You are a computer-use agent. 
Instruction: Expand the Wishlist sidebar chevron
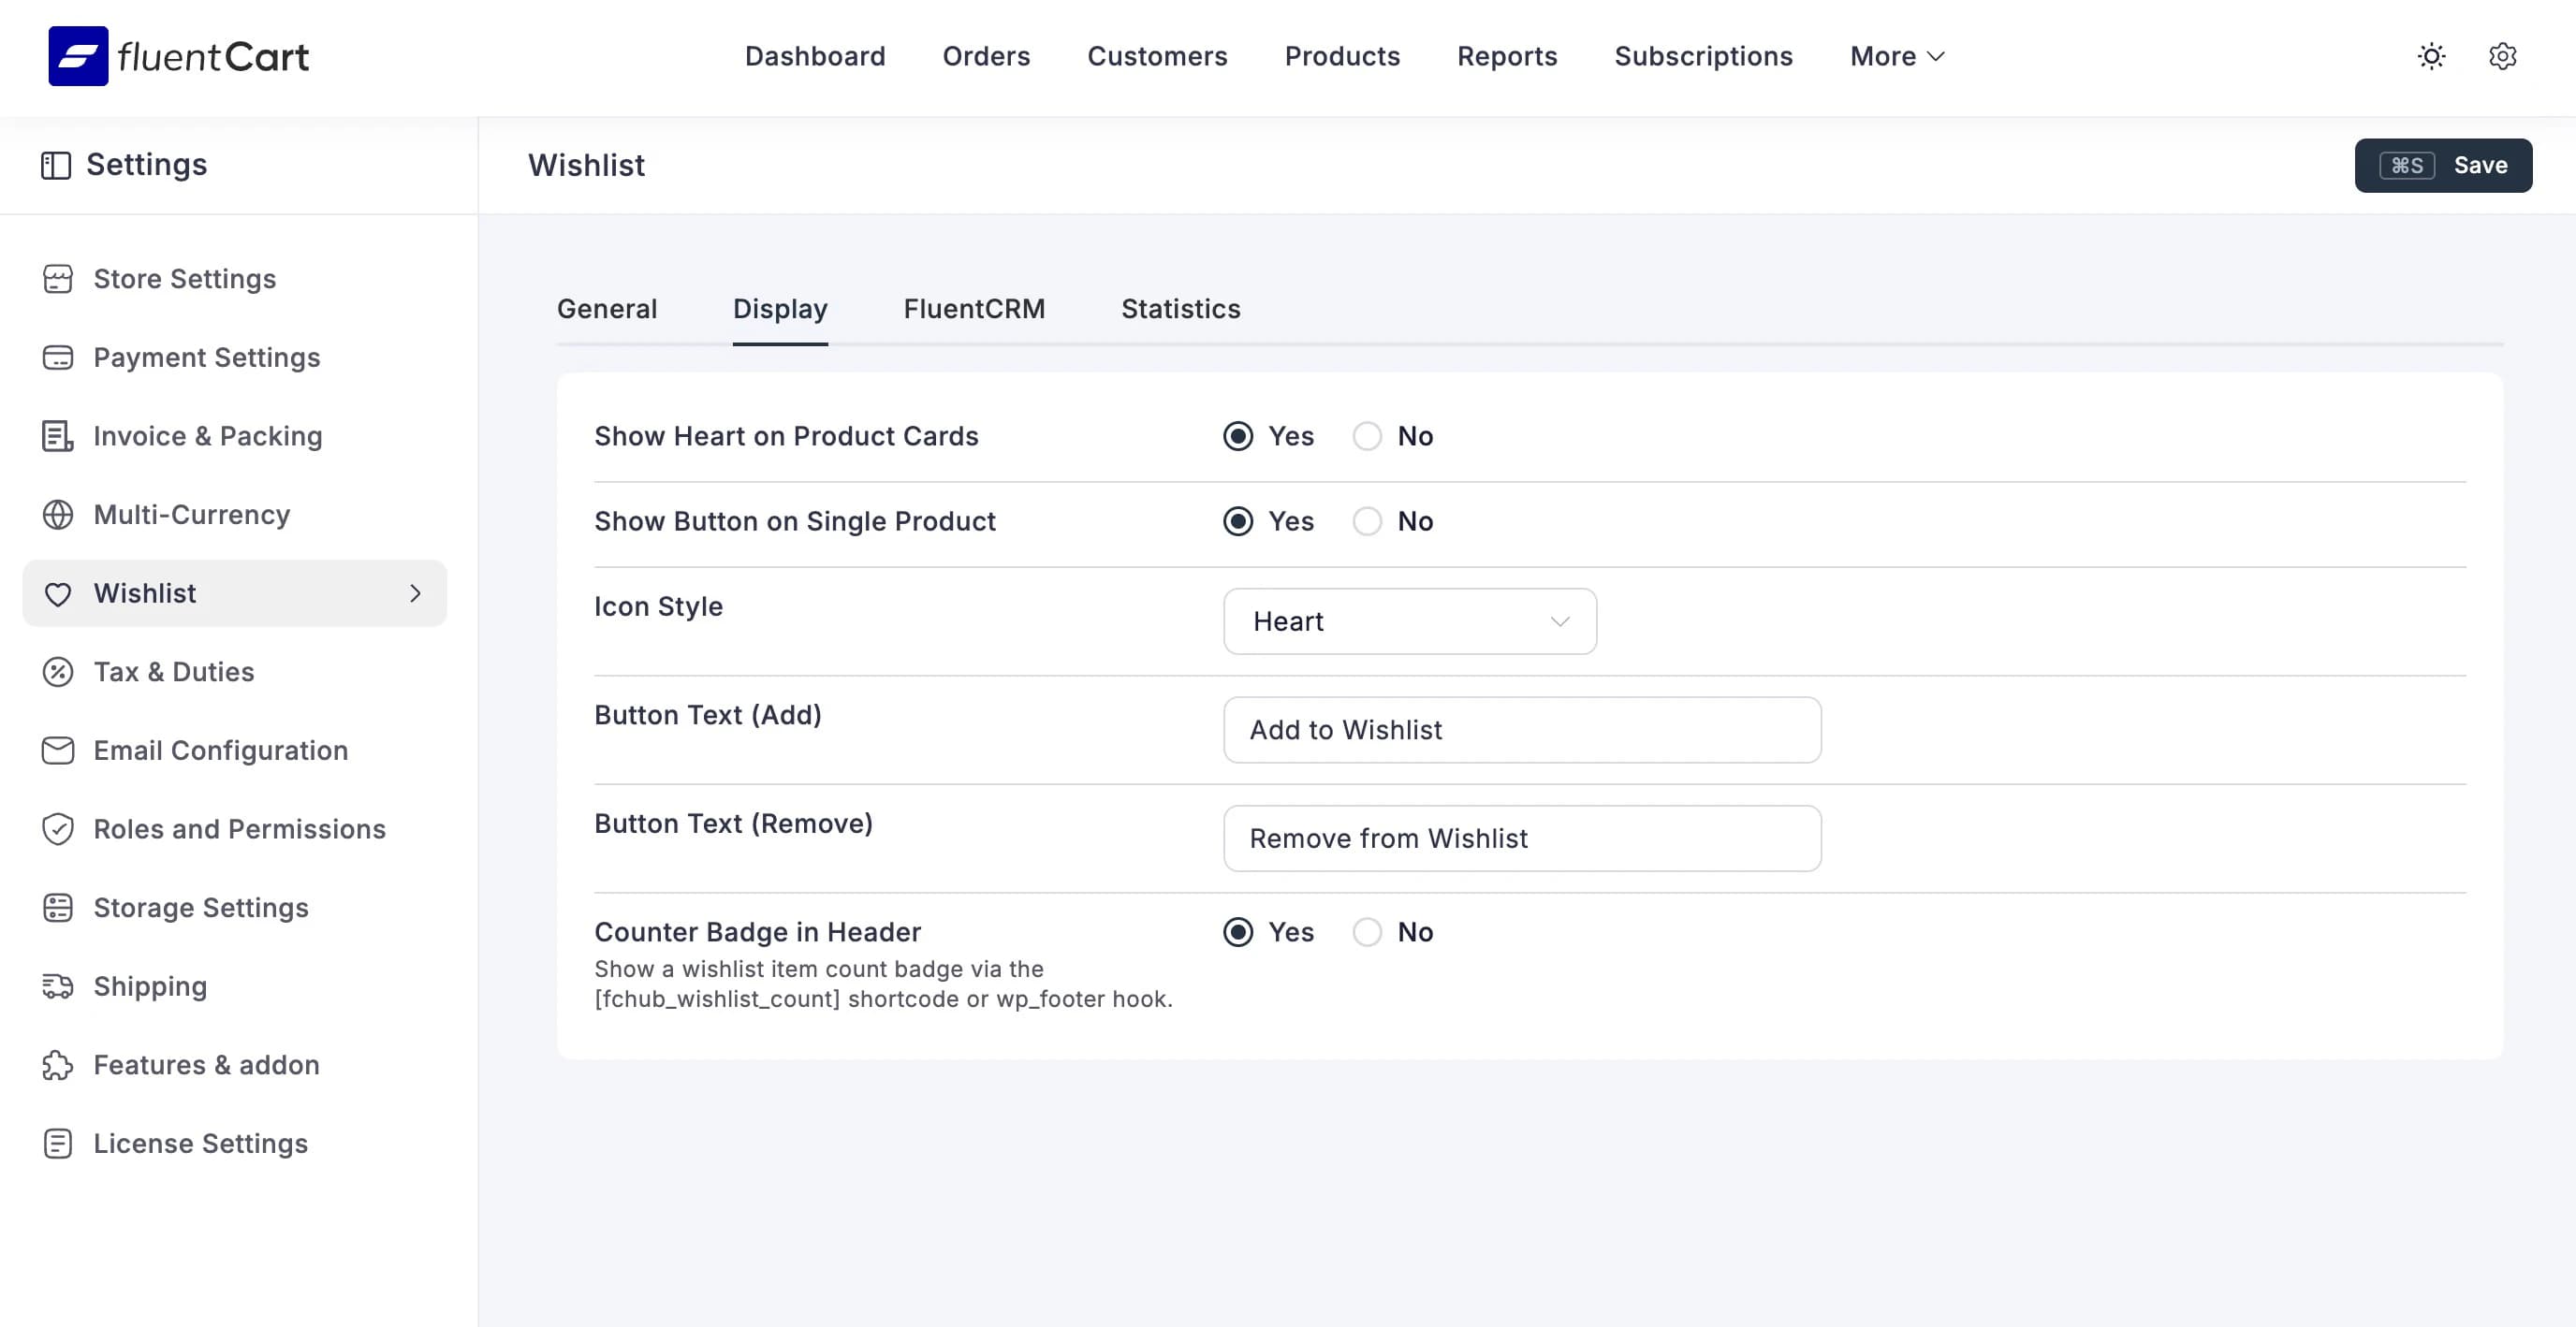(x=415, y=593)
